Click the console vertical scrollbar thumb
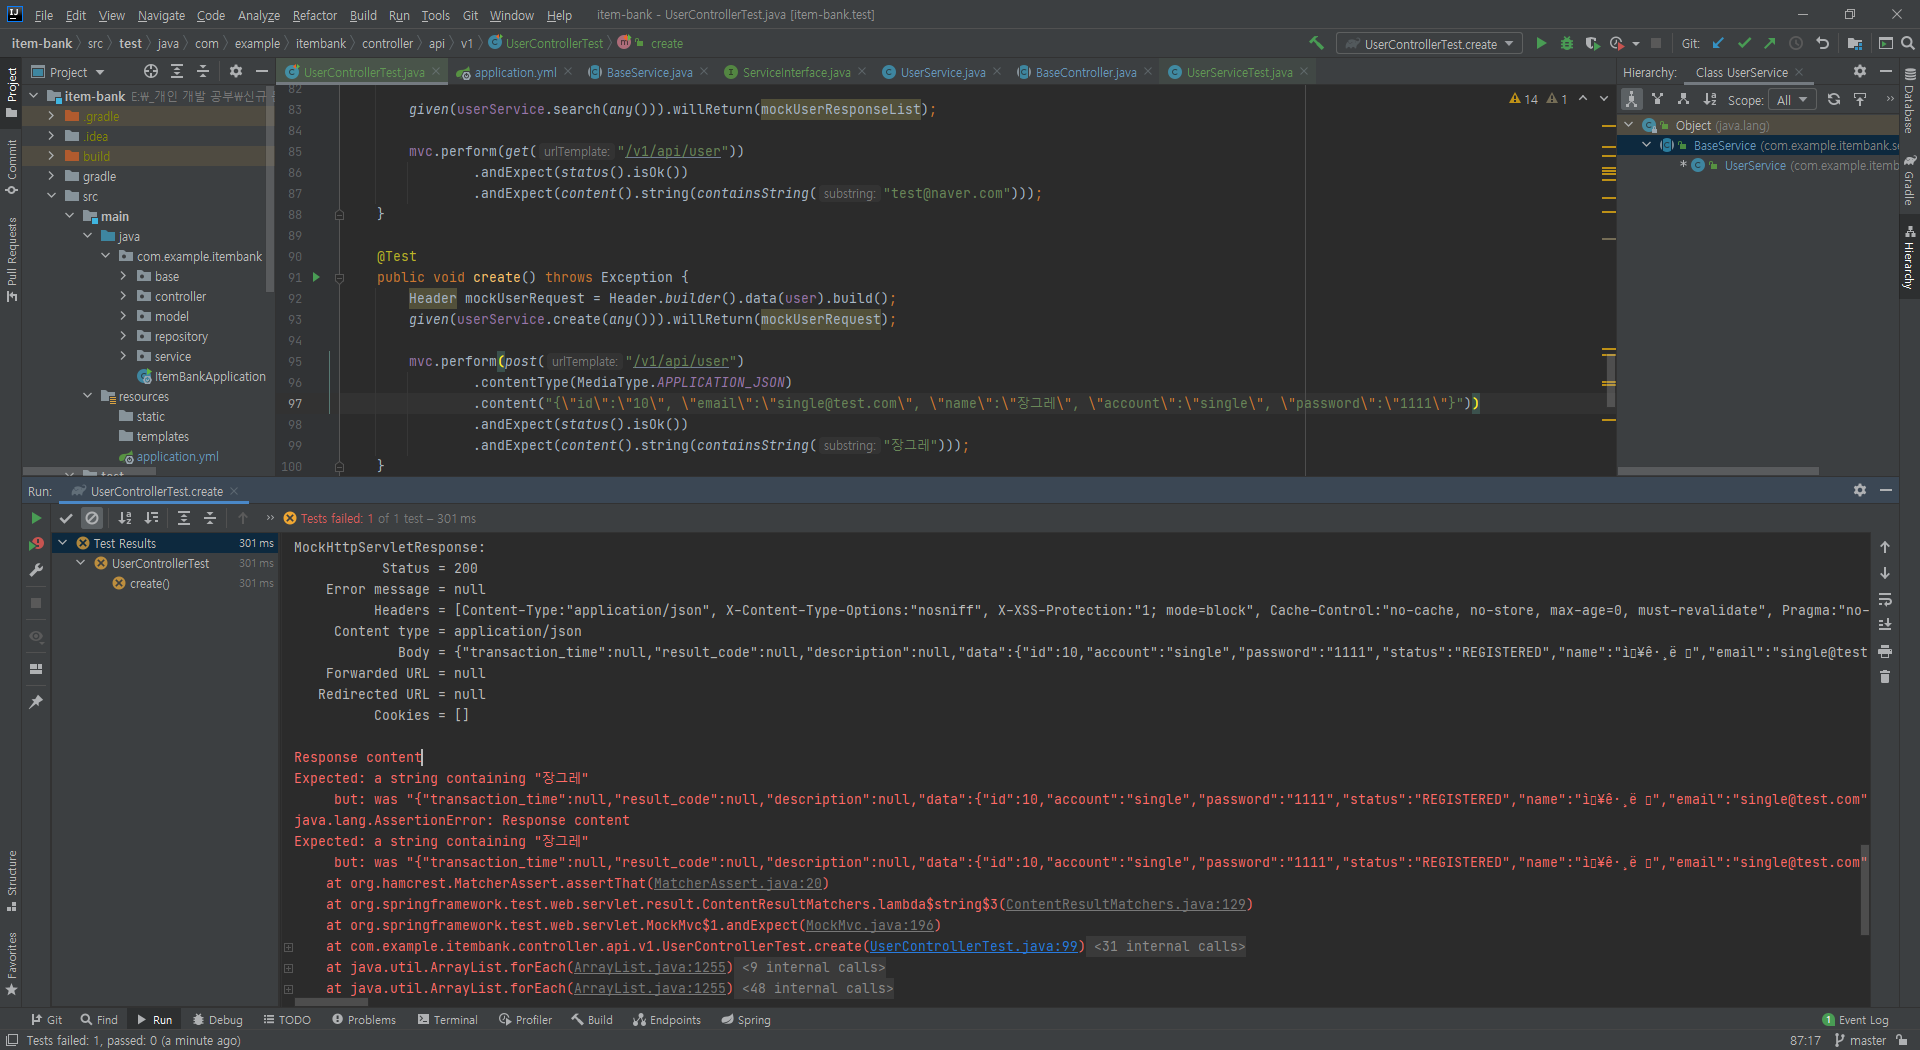 (x=1864, y=888)
